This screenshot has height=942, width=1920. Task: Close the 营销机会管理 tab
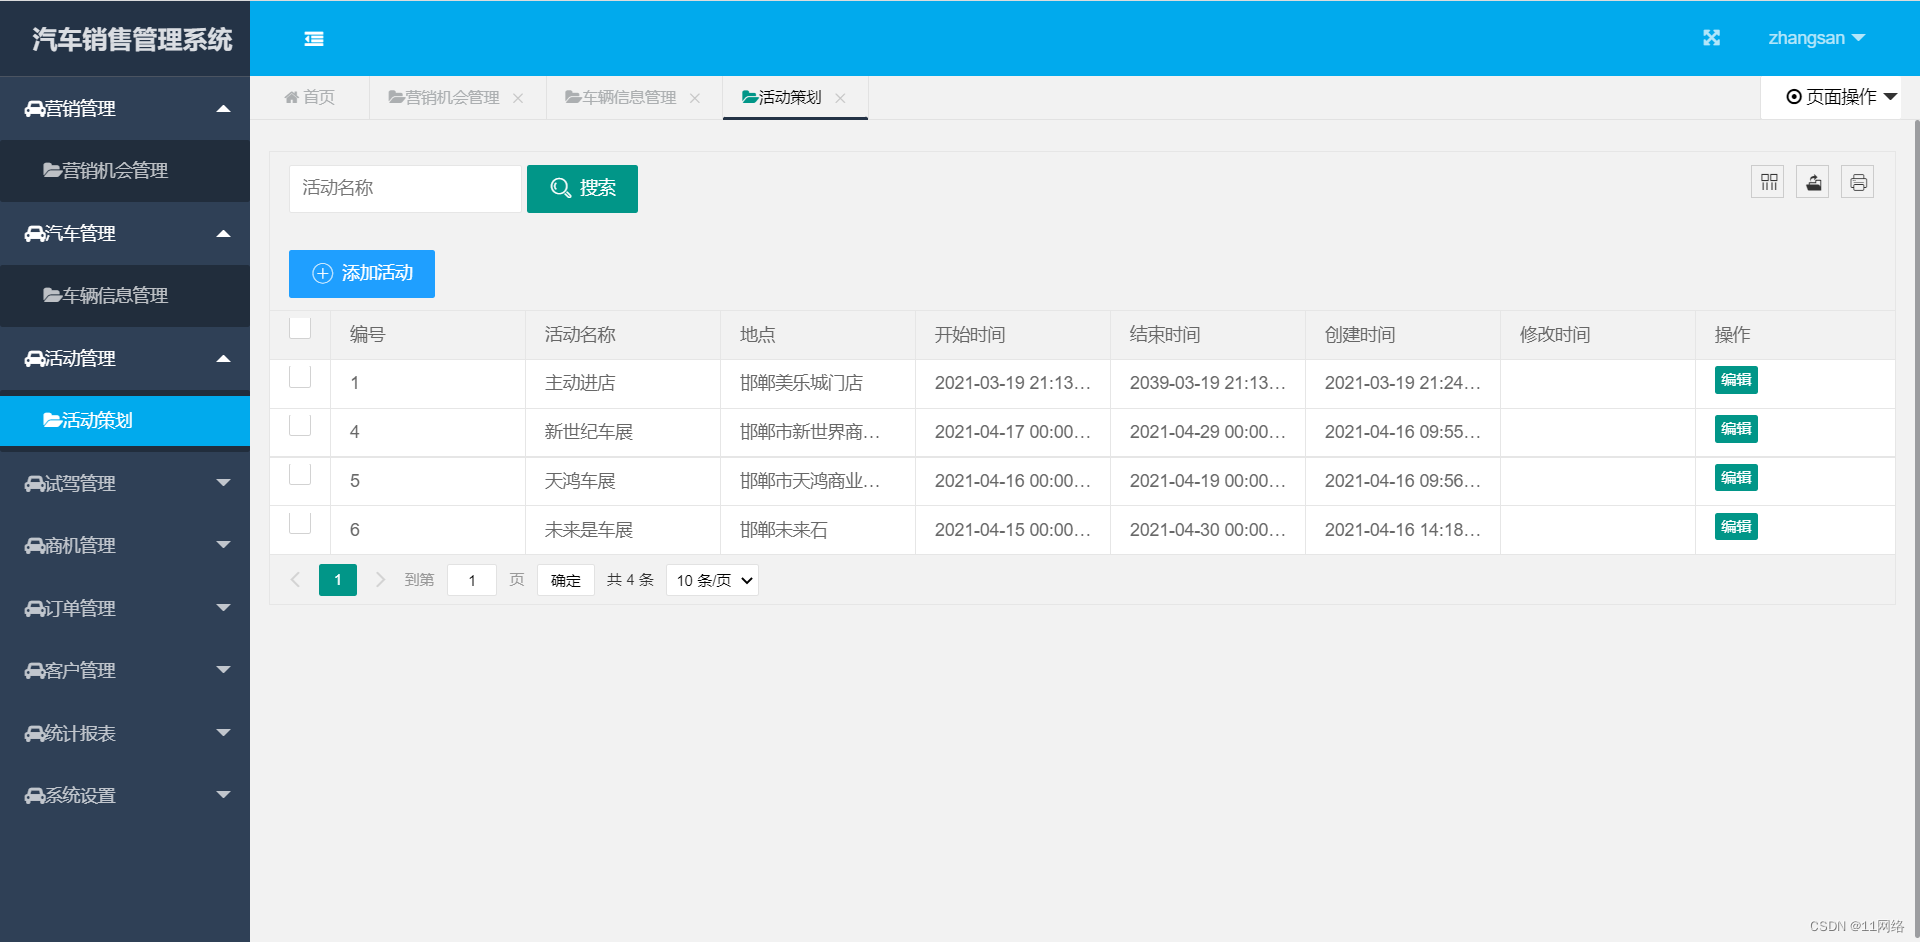518,98
